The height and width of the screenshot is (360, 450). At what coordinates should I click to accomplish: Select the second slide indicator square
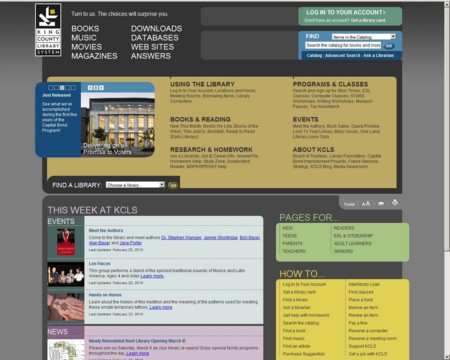coord(56,88)
